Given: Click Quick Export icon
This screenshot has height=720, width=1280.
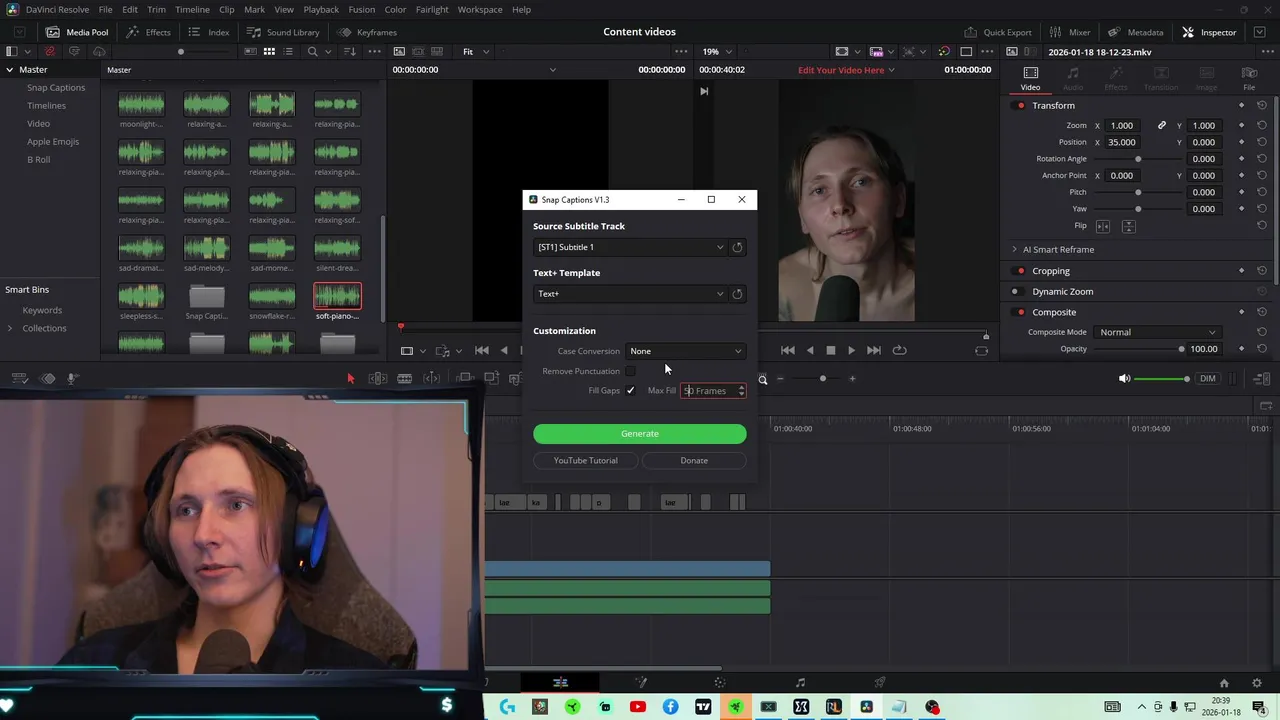Looking at the screenshot, I should [998, 32].
